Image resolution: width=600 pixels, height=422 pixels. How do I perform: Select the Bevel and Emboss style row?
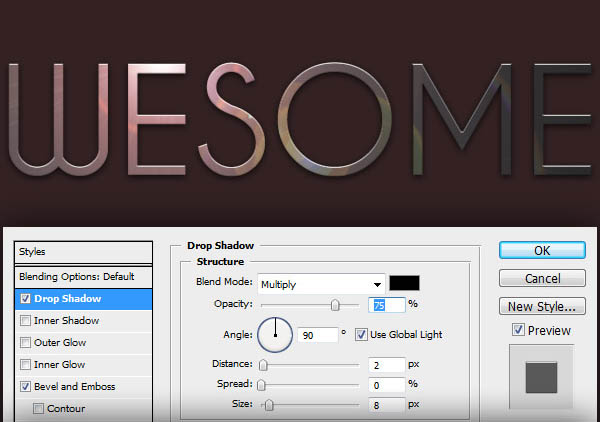pos(83,386)
